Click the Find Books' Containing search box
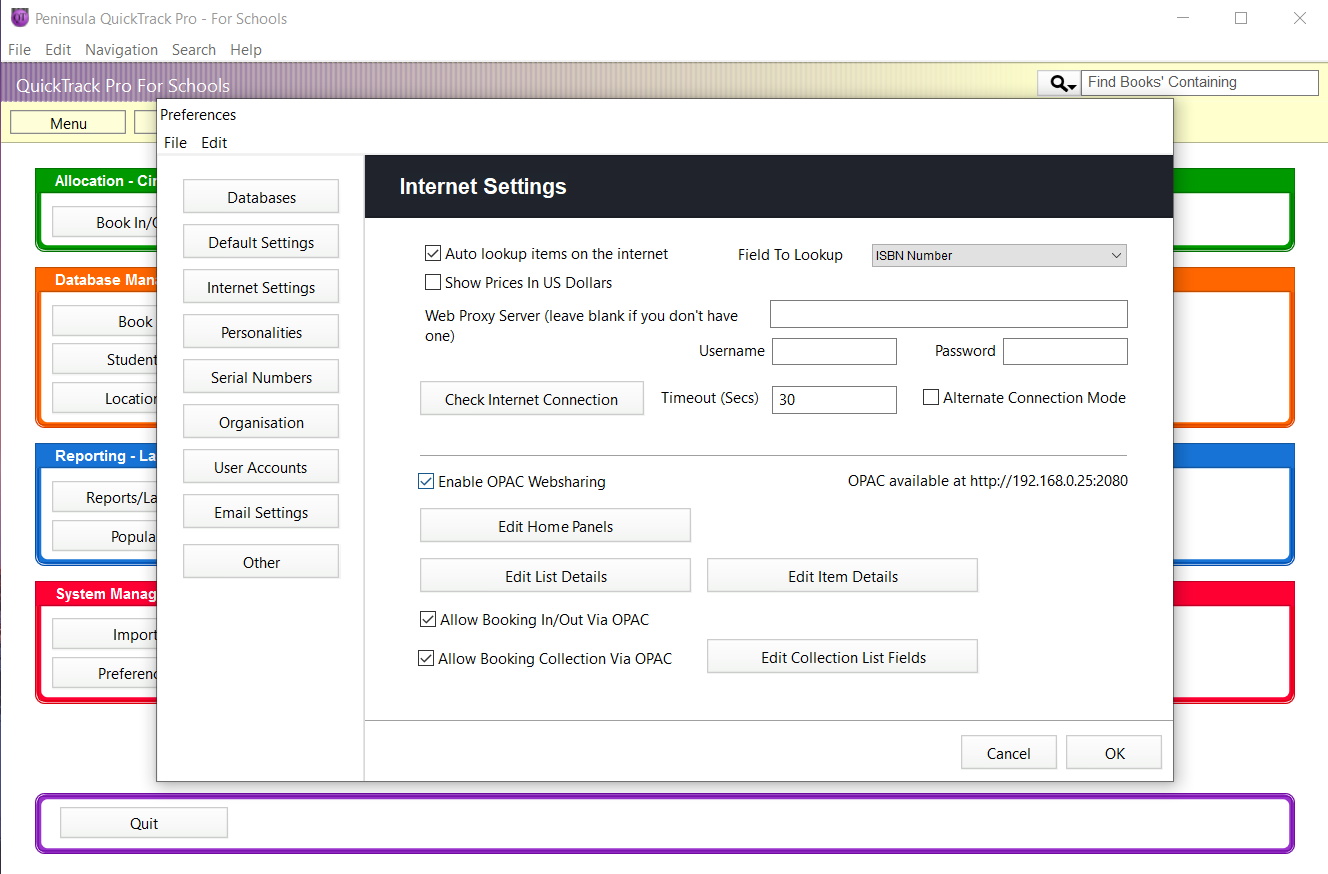Screen dimensions: 1328x874 tap(1200, 83)
